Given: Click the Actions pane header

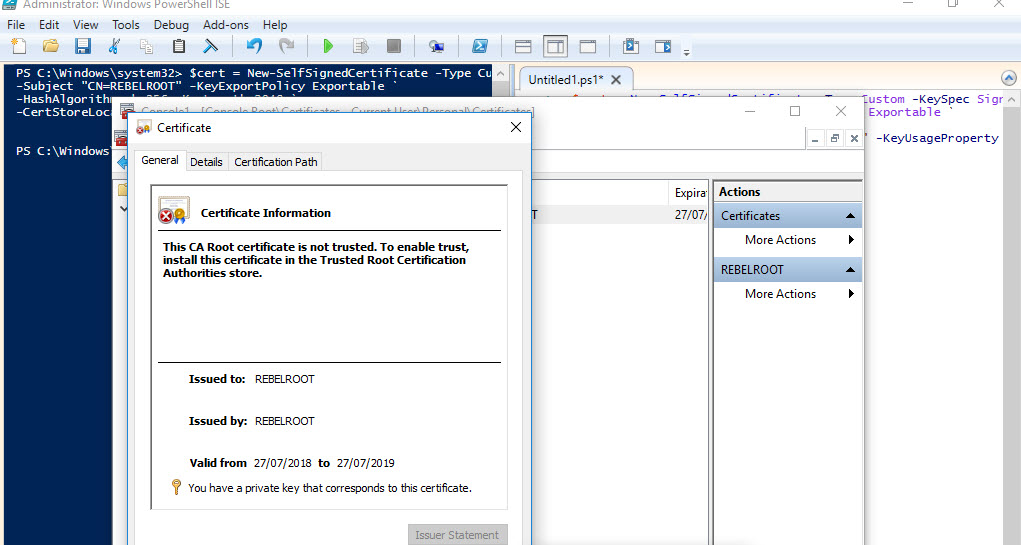Looking at the screenshot, I should [x=788, y=192].
